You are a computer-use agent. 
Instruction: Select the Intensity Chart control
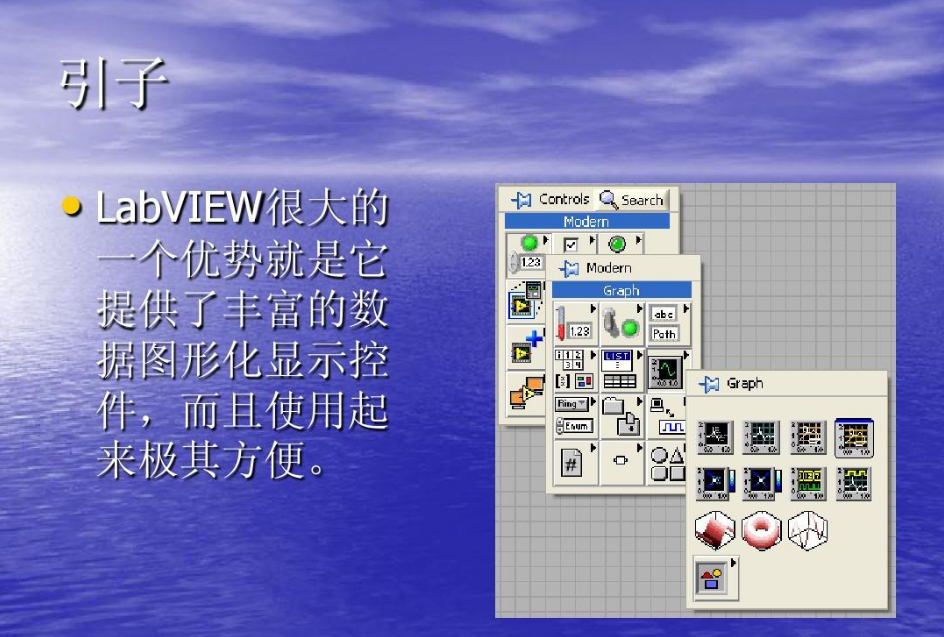[715, 483]
